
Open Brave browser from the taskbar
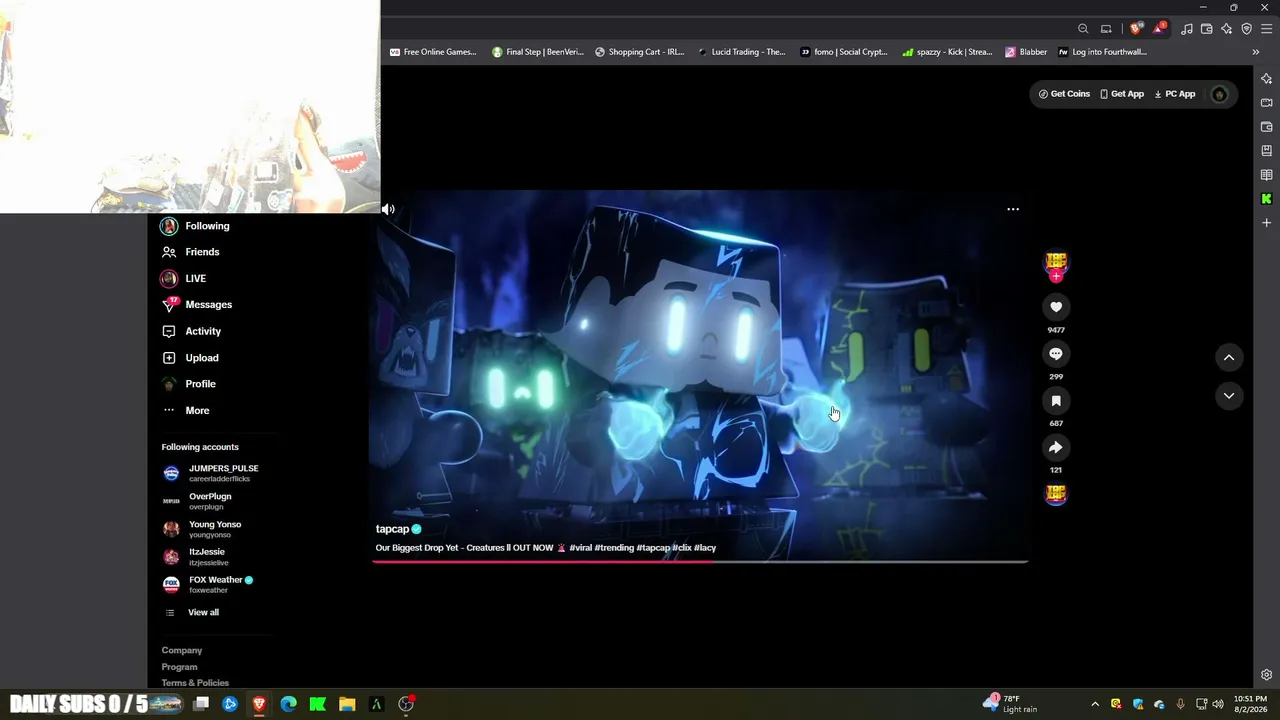(x=259, y=704)
